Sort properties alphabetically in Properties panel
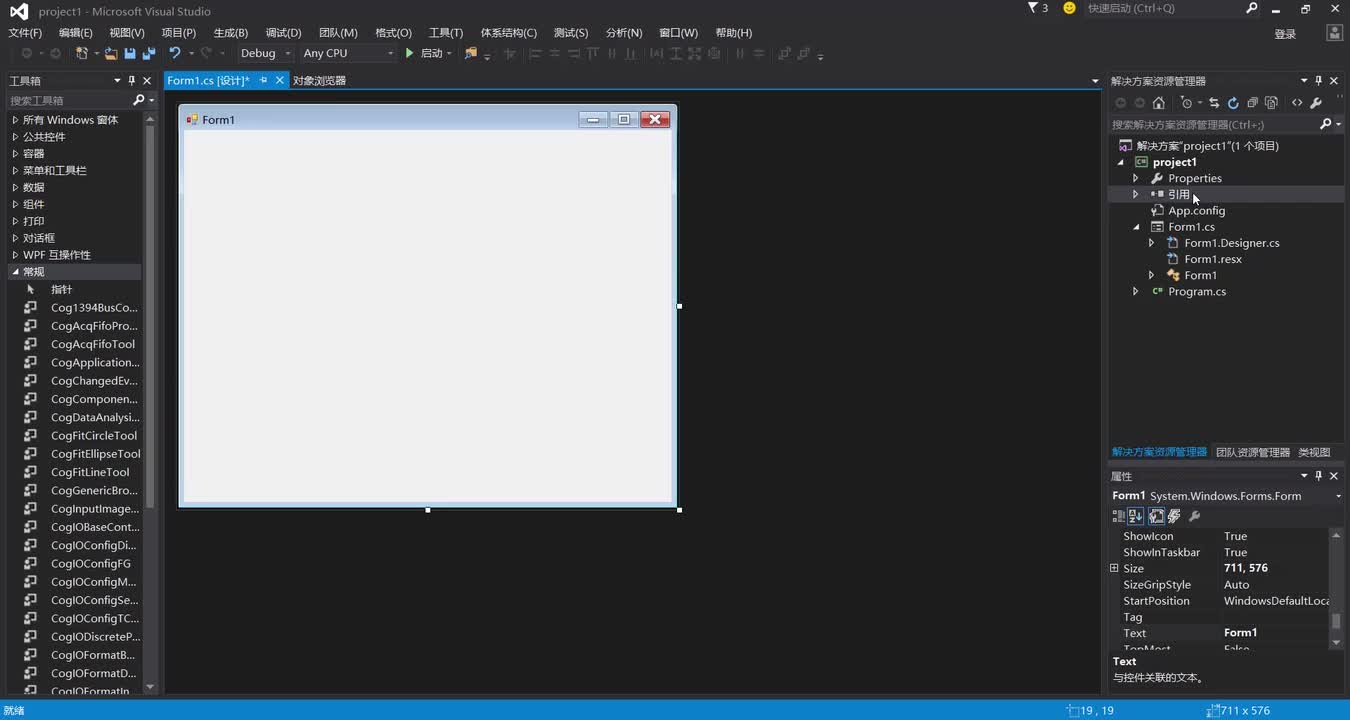The width and height of the screenshot is (1350, 720). point(1136,516)
